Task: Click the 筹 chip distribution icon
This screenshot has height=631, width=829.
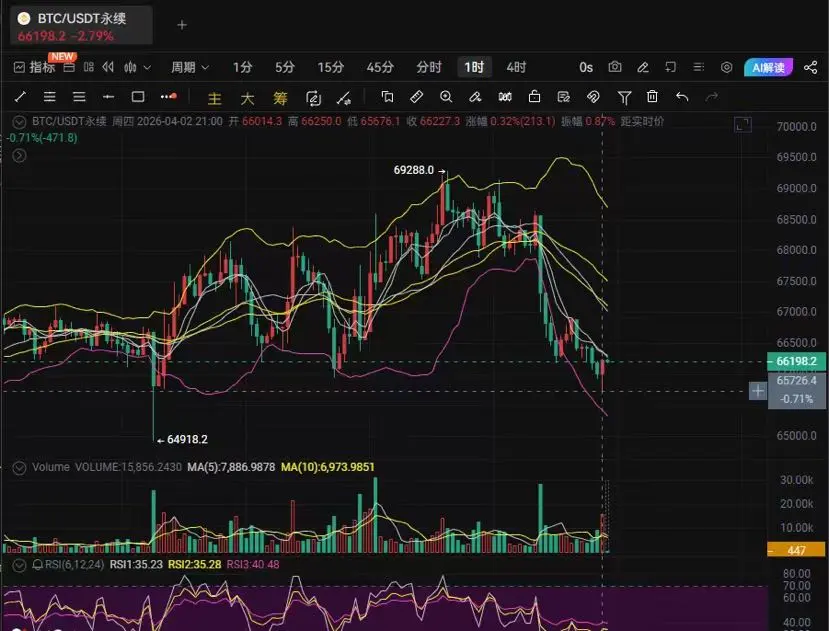Action: pyautogui.click(x=280, y=98)
